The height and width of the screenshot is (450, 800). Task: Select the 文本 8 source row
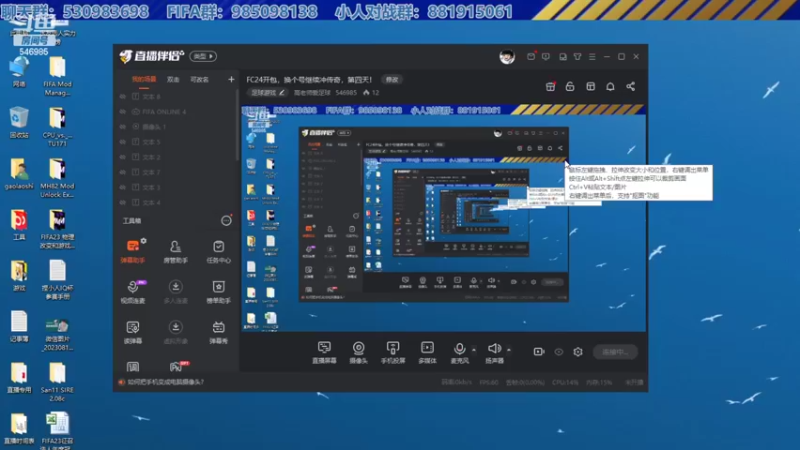coord(177,96)
